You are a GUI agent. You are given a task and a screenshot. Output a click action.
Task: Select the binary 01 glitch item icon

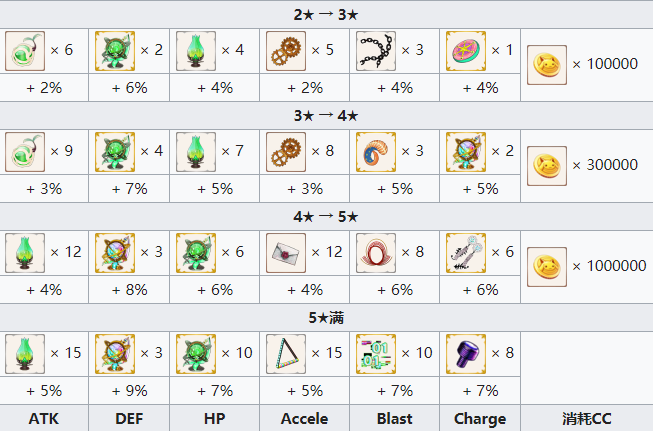point(376,354)
